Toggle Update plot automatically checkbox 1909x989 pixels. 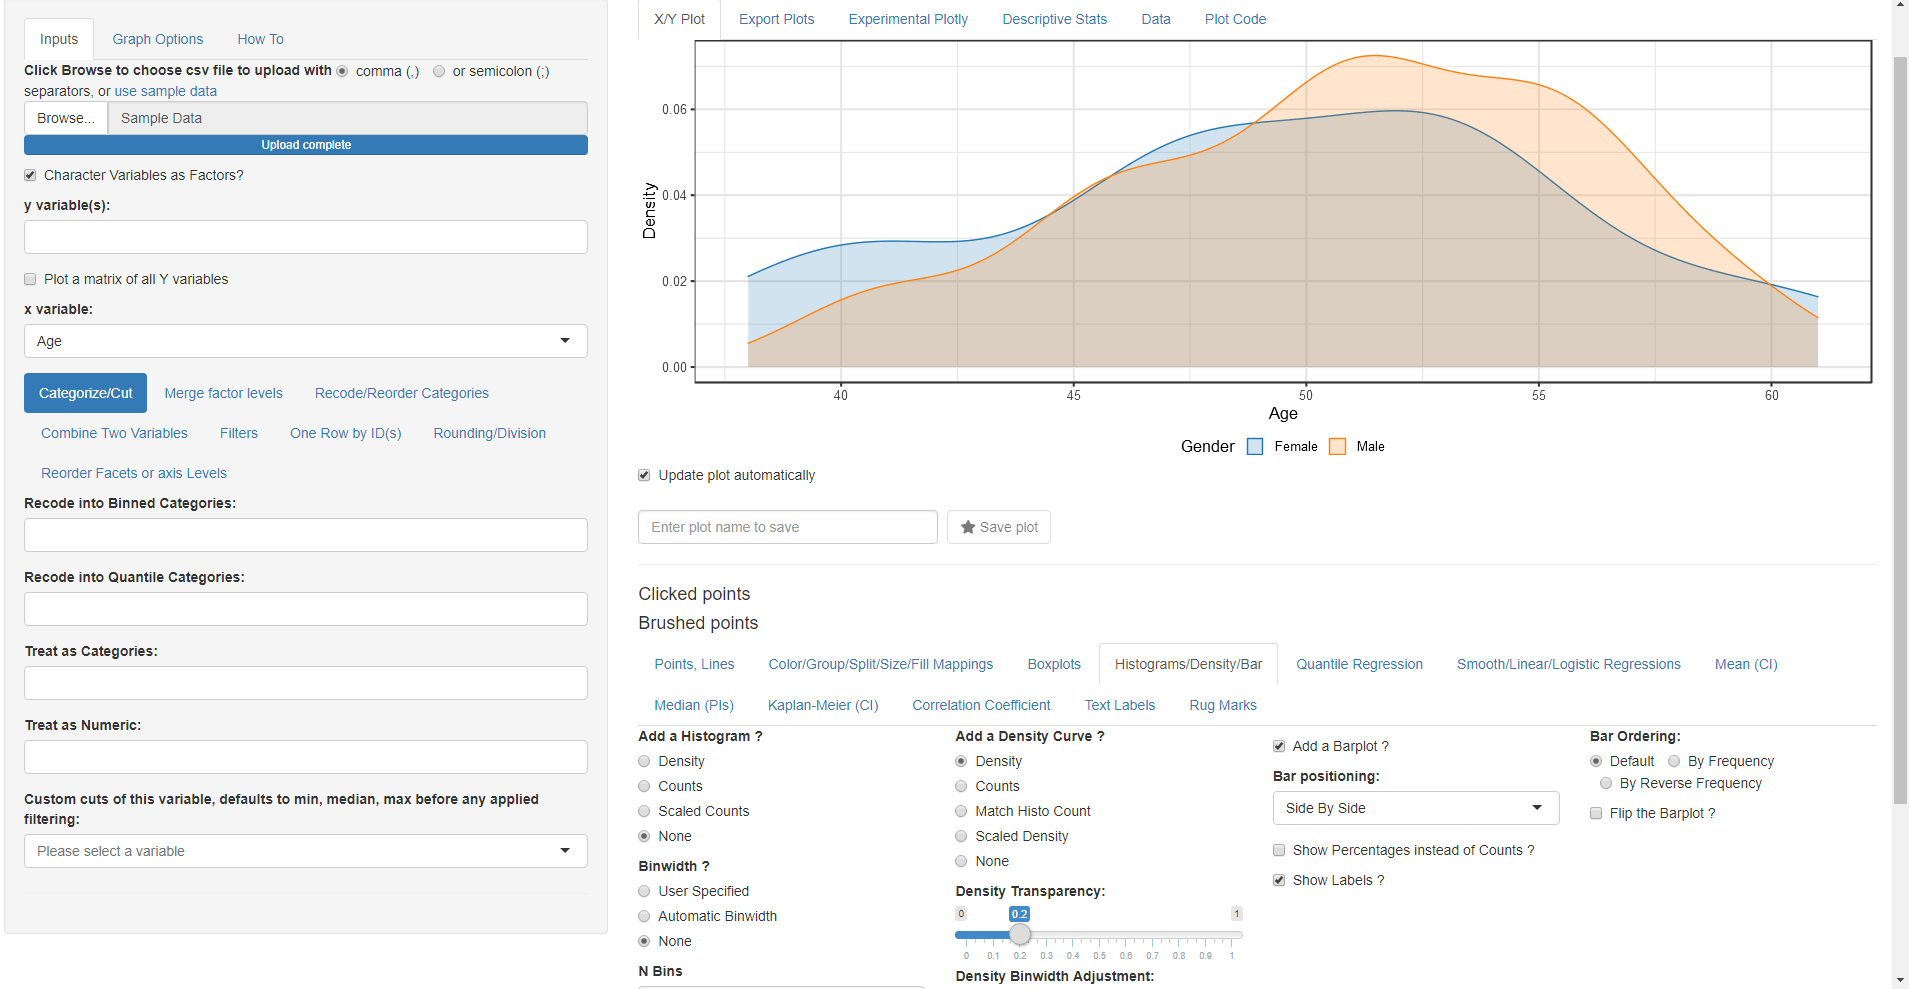[644, 475]
